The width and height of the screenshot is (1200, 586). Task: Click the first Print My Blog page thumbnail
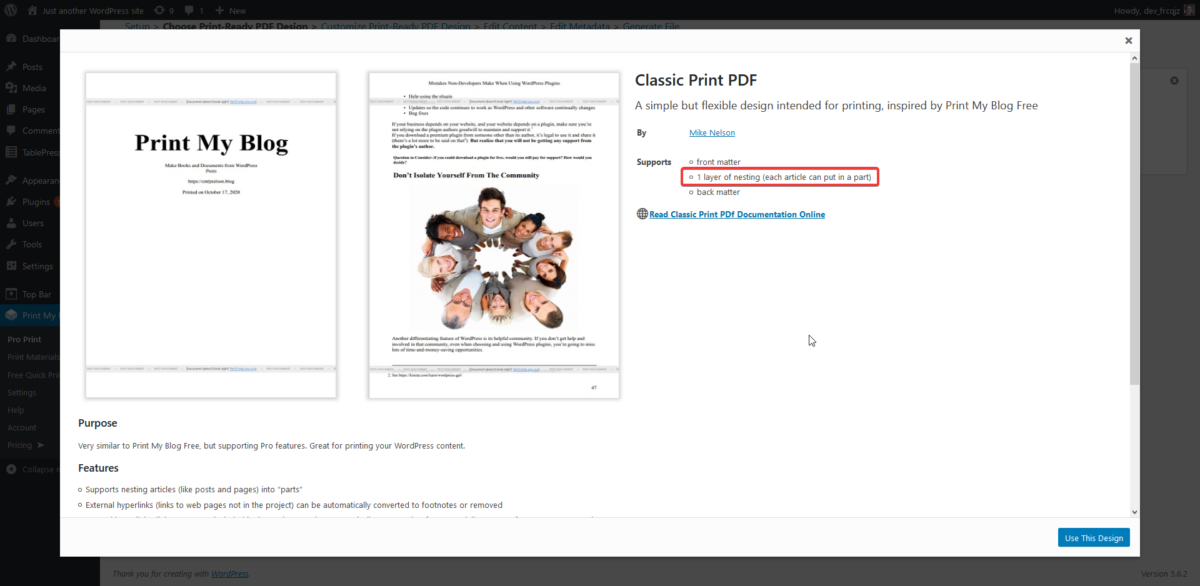(210, 235)
